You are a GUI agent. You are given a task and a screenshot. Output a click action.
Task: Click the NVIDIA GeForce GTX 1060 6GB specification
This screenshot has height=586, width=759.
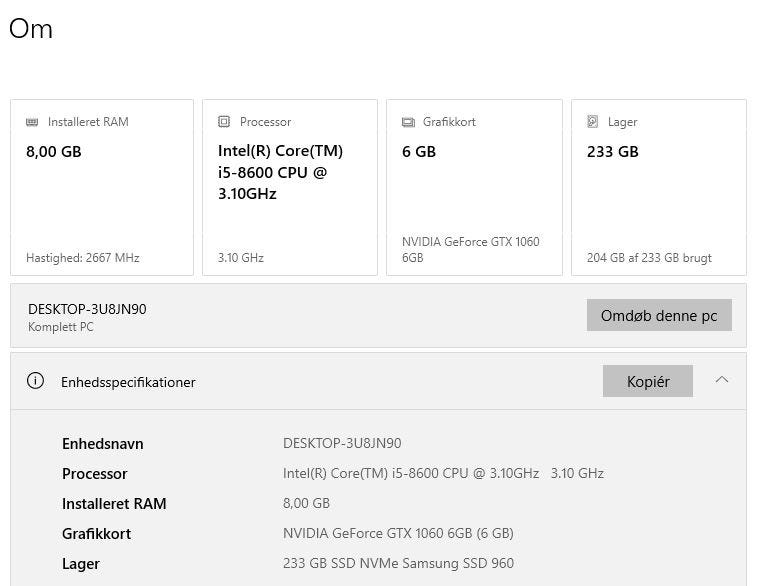[398, 533]
